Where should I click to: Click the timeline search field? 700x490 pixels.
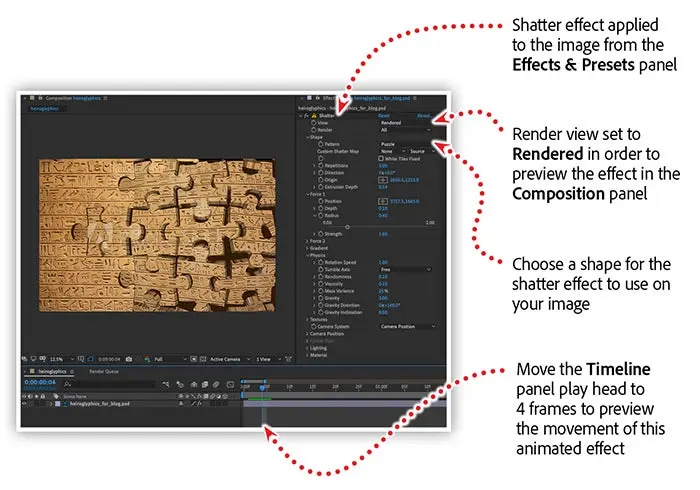(x=113, y=384)
